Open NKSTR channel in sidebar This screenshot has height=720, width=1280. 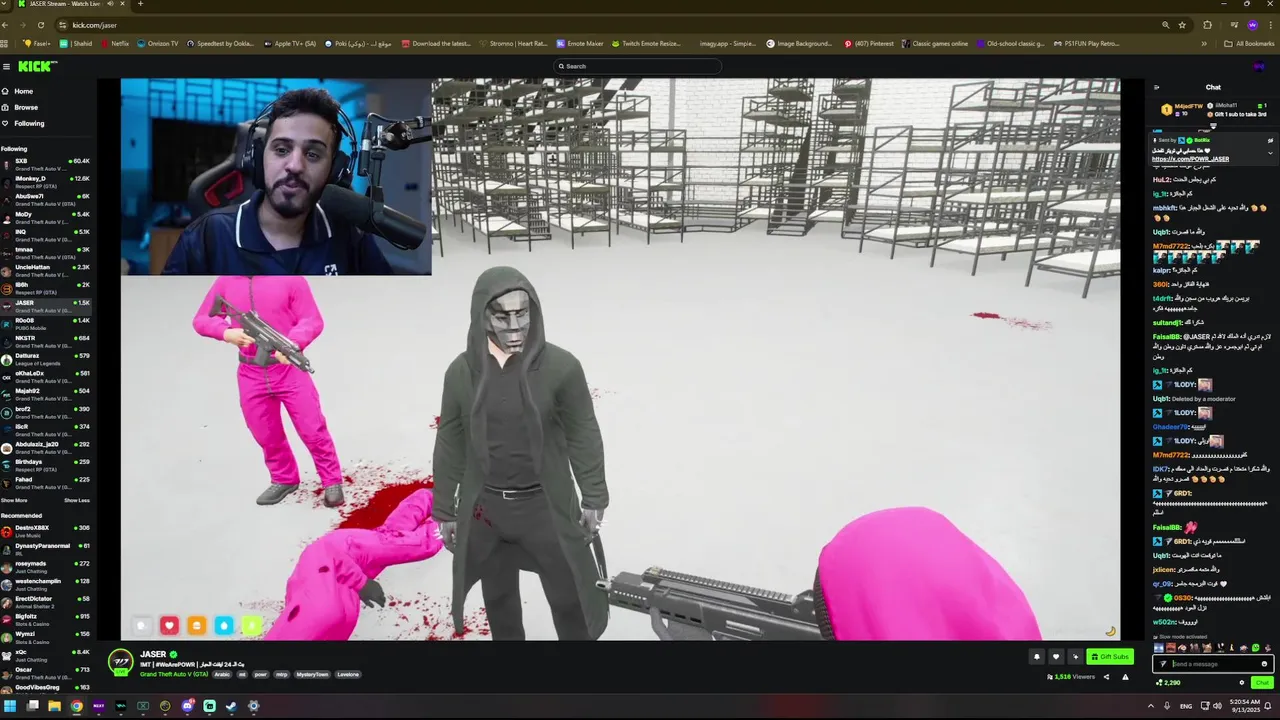[x=47, y=341]
